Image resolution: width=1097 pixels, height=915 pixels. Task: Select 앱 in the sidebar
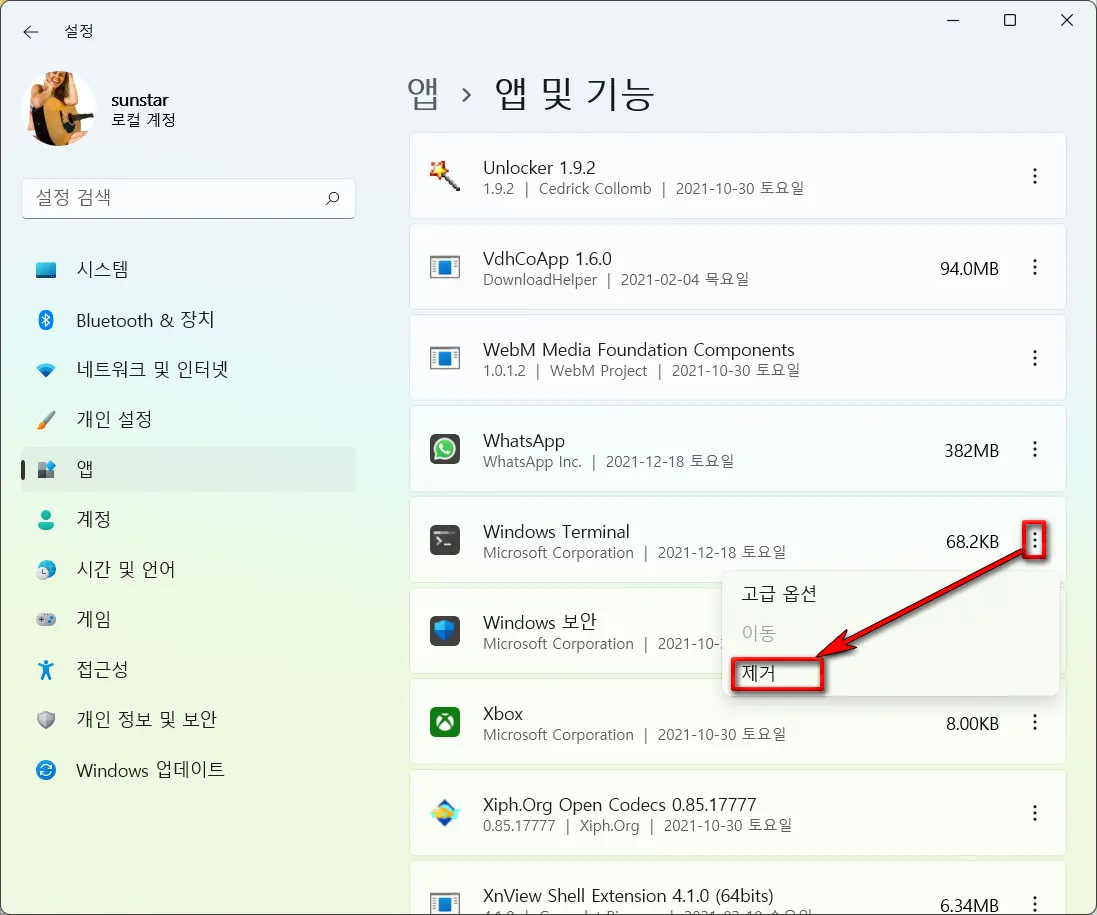[188, 469]
